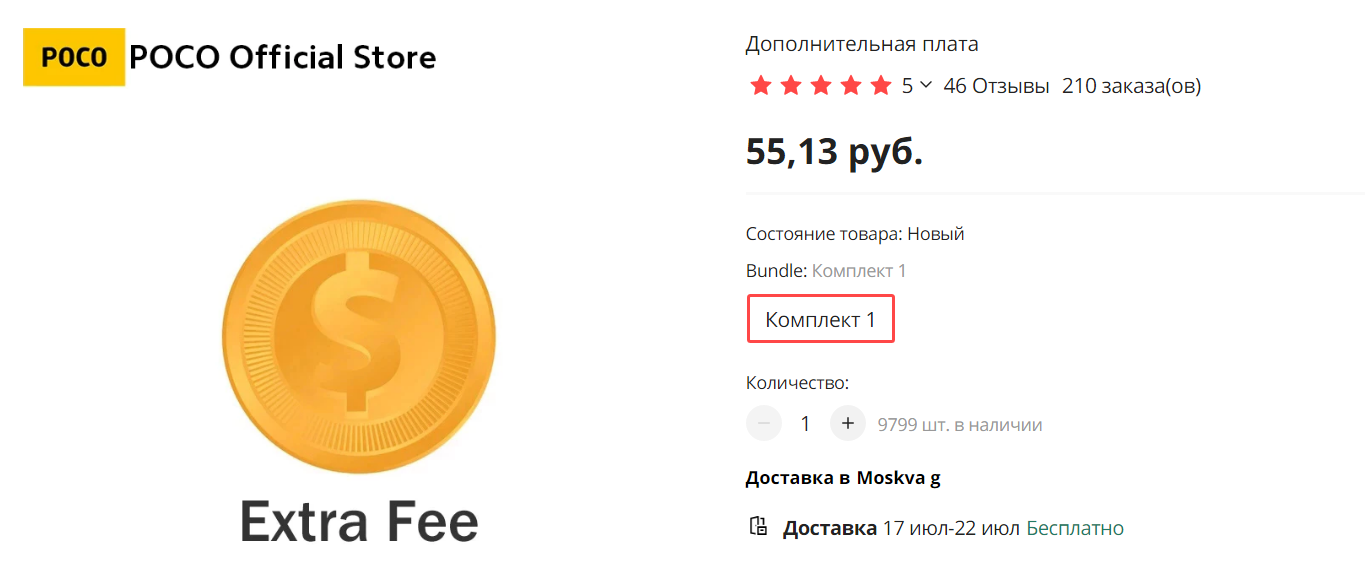
Task: Click the Доставка в Moskva g heading
Action: pos(843,477)
